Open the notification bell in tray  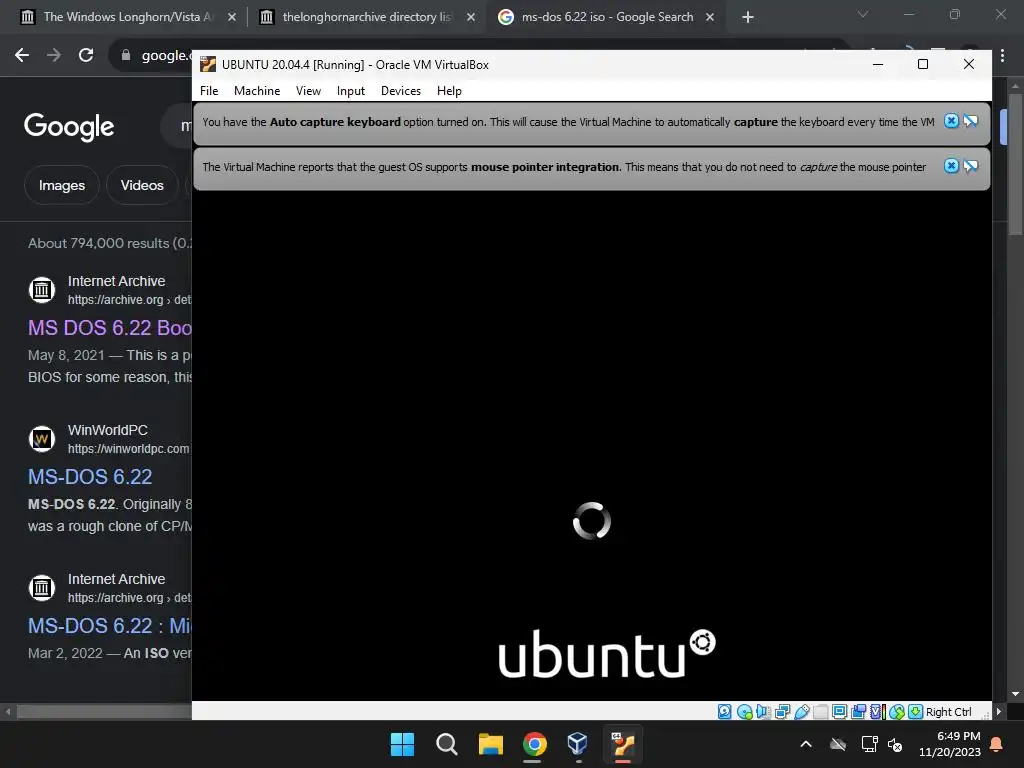[x=997, y=744]
